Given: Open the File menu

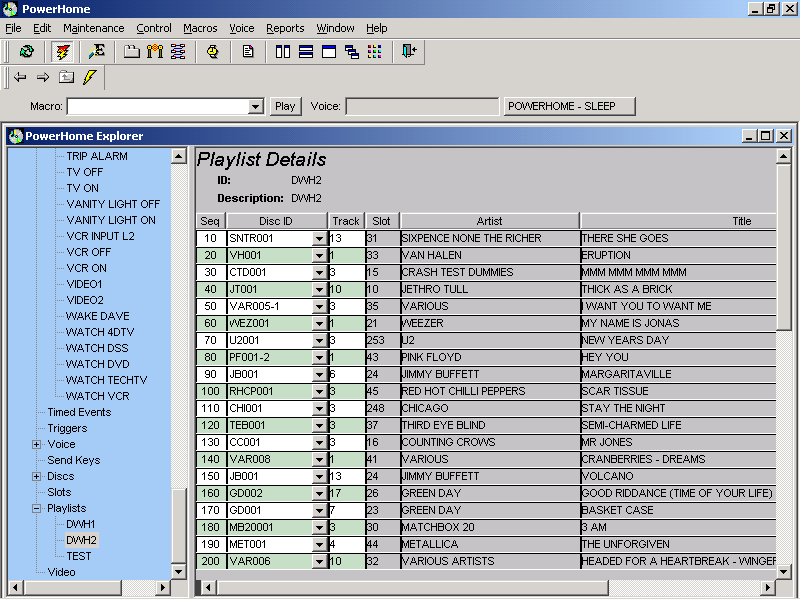Looking at the screenshot, I should [x=13, y=28].
